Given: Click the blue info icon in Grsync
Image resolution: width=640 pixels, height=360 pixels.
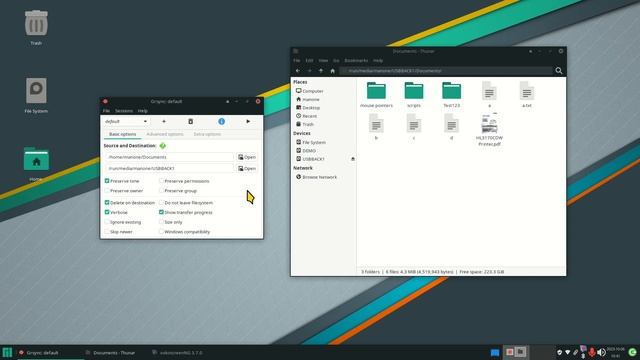Looking at the screenshot, I should [x=221, y=121].
